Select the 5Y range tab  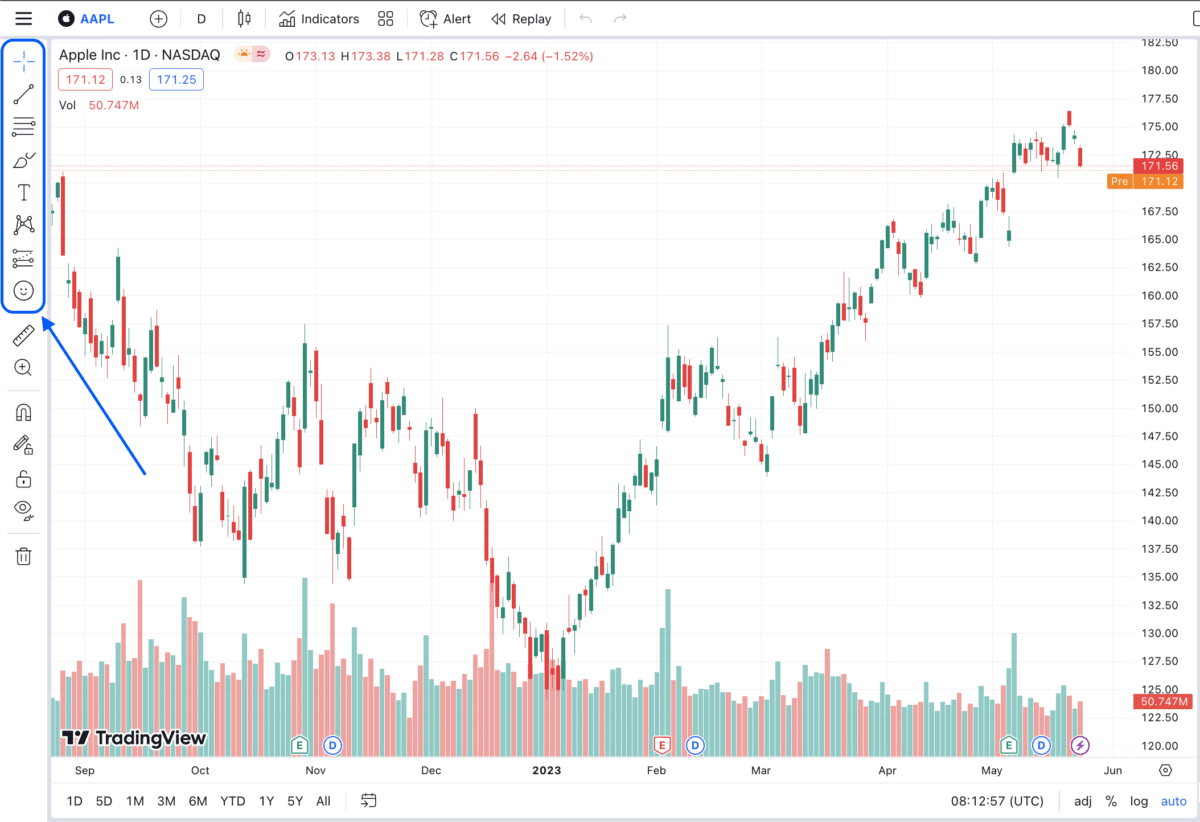point(295,801)
